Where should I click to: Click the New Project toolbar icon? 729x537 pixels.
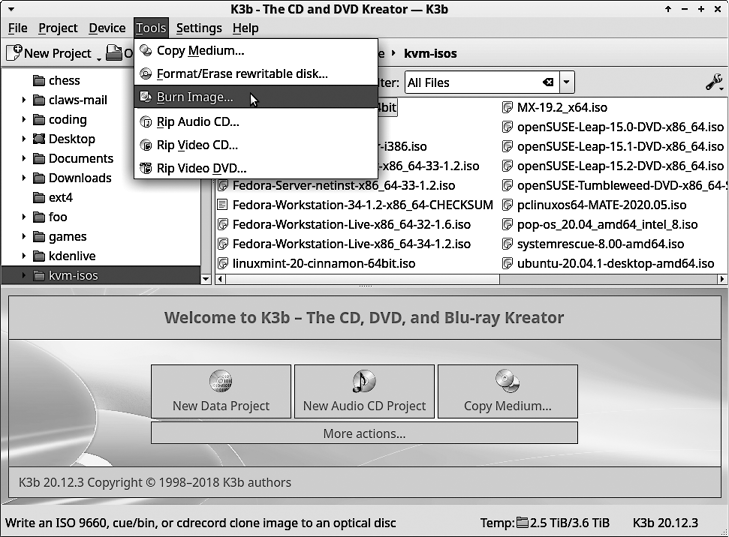pos(14,53)
